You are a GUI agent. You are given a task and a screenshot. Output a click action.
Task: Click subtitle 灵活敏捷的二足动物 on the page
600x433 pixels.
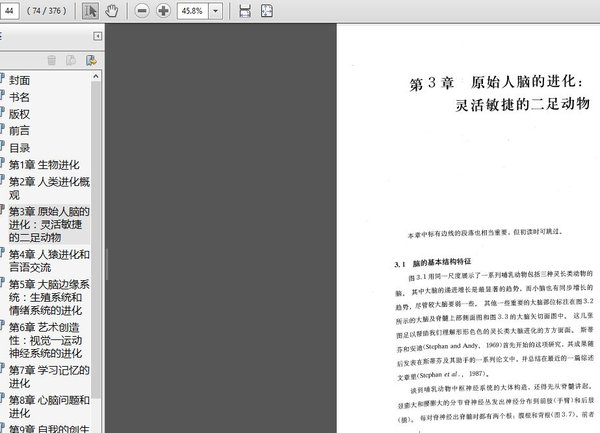coord(522,104)
